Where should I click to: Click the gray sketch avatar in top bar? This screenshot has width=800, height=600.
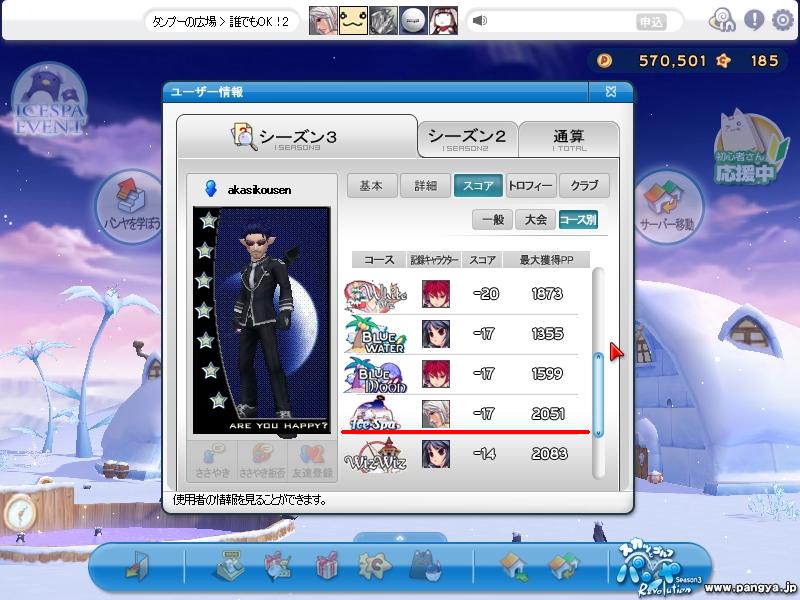pos(383,21)
